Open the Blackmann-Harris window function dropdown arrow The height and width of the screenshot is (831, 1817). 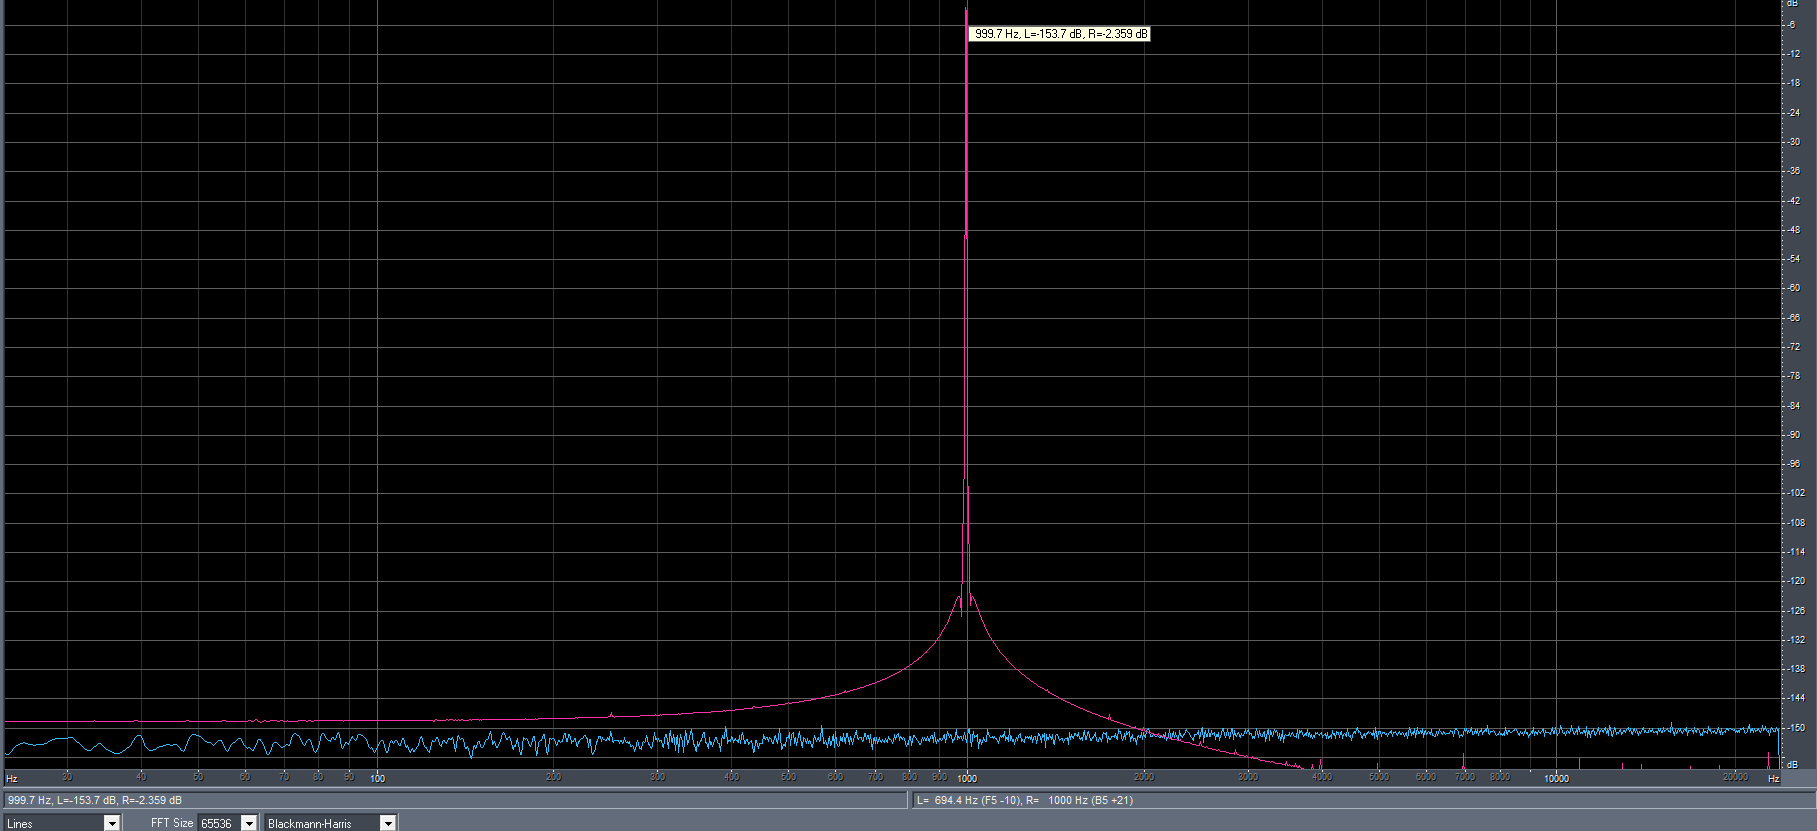pyautogui.click(x=388, y=823)
